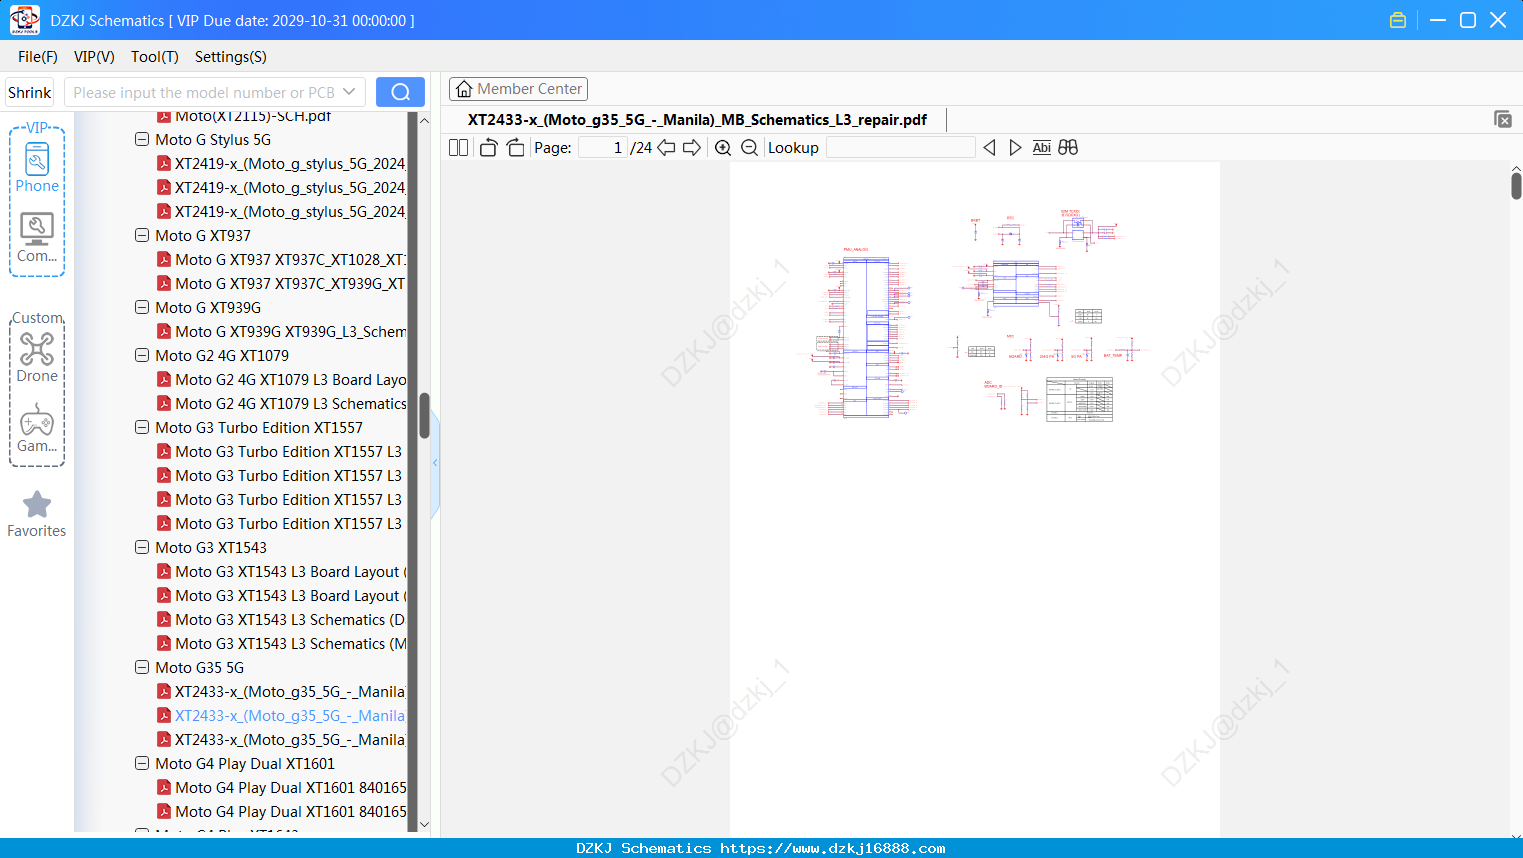The image size is (1523, 858).
Task: Open Moto G2 4G XT1079 L3 Schematics
Action: (282, 404)
